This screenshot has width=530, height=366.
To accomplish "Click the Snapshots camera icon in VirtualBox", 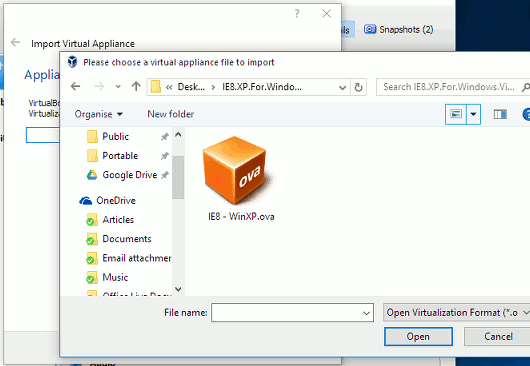I will click(x=370, y=29).
